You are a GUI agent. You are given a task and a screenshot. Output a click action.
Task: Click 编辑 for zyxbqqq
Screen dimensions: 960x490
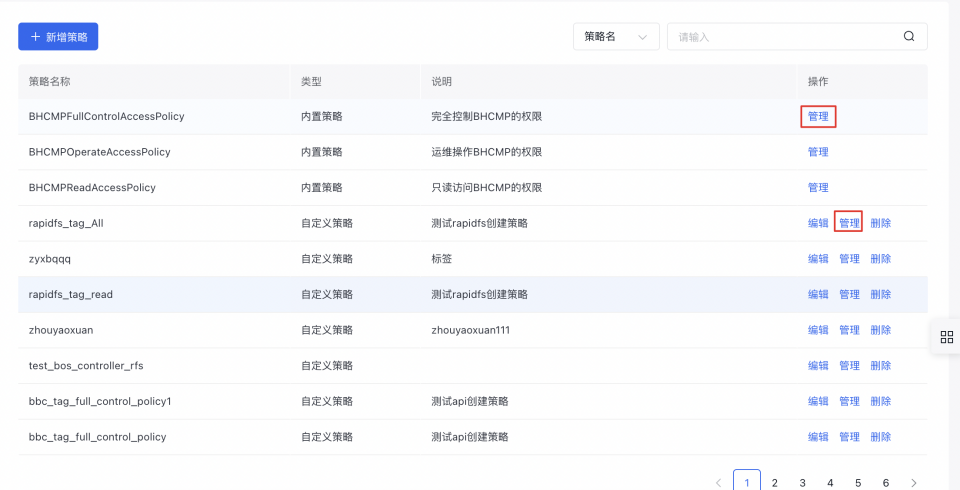pyautogui.click(x=818, y=258)
